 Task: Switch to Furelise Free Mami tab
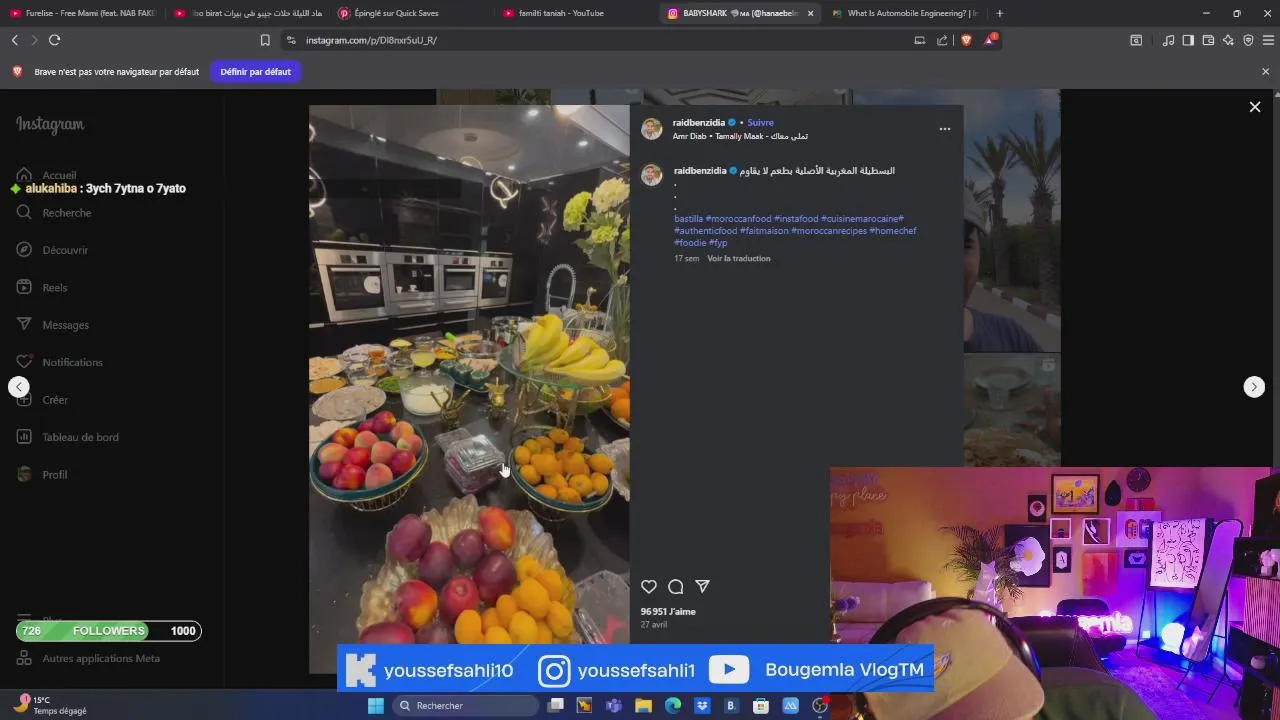pyautogui.click(x=82, y=13)
